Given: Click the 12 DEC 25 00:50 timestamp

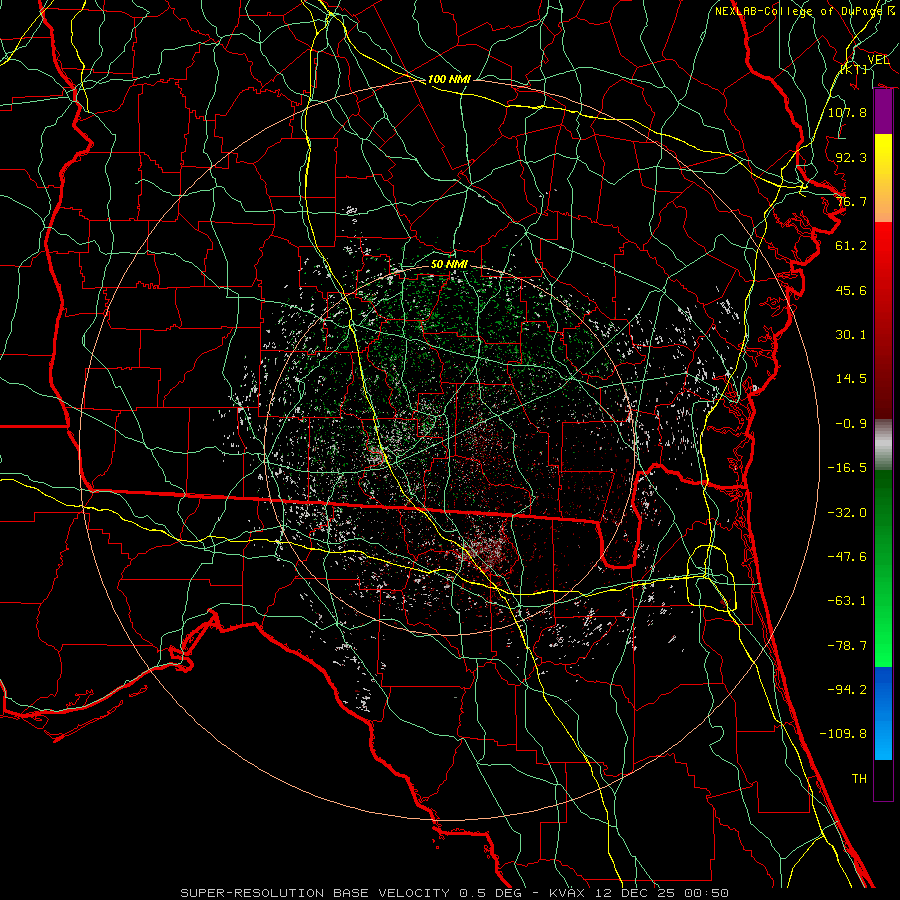Looking at the screenshot, I should point(662,893).
